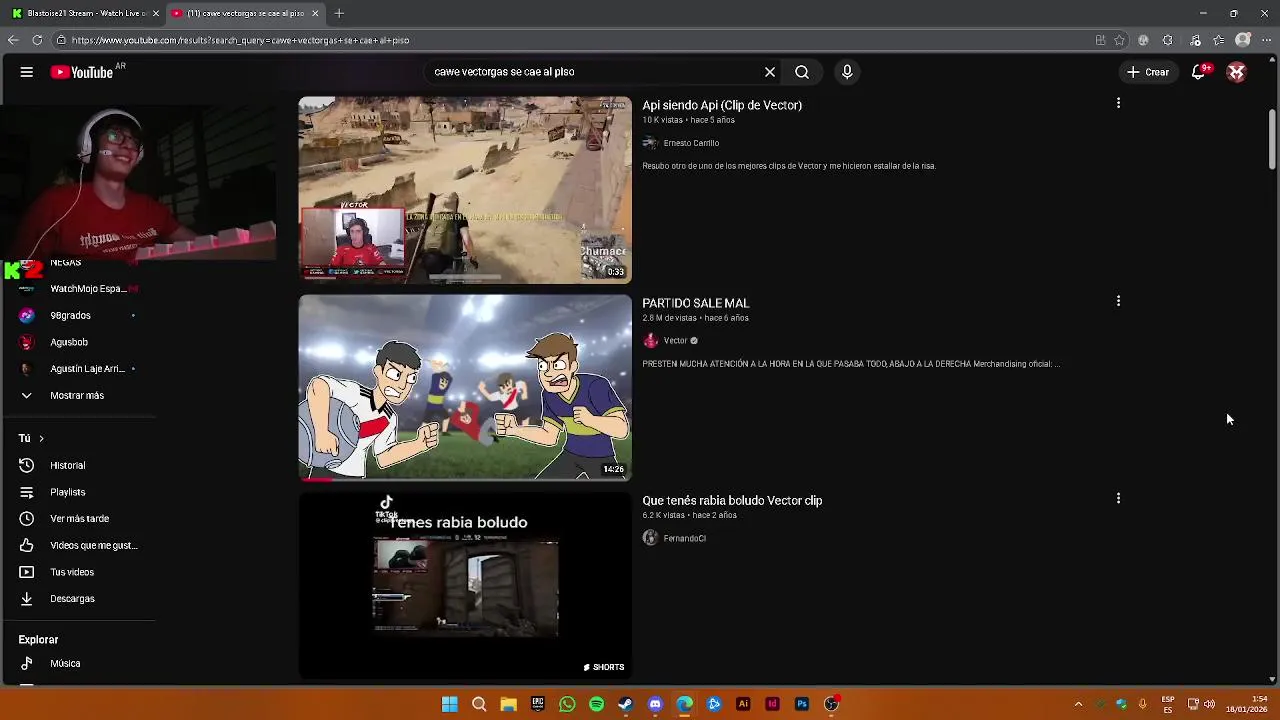
Task: Open YouTube notifications bell
Action: 1199,72
